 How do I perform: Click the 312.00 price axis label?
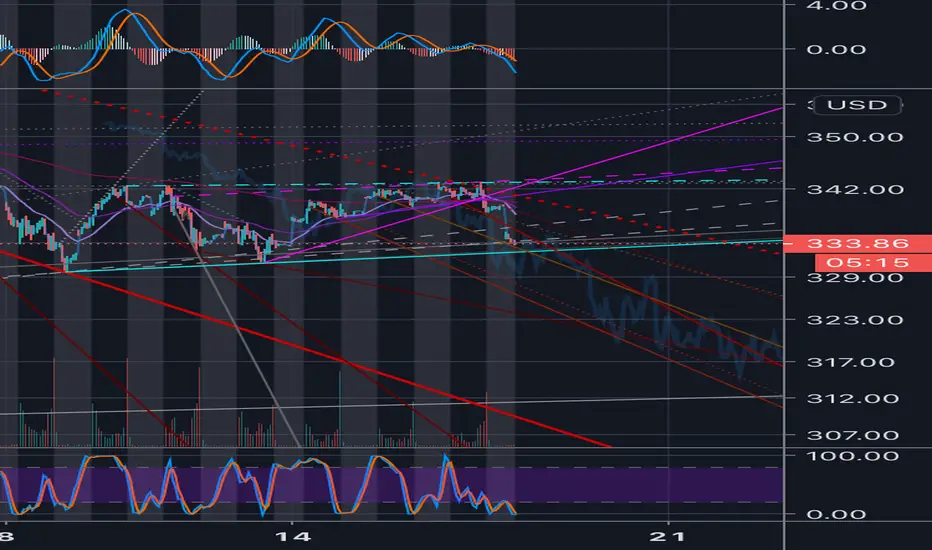click(x=853, y=398)
